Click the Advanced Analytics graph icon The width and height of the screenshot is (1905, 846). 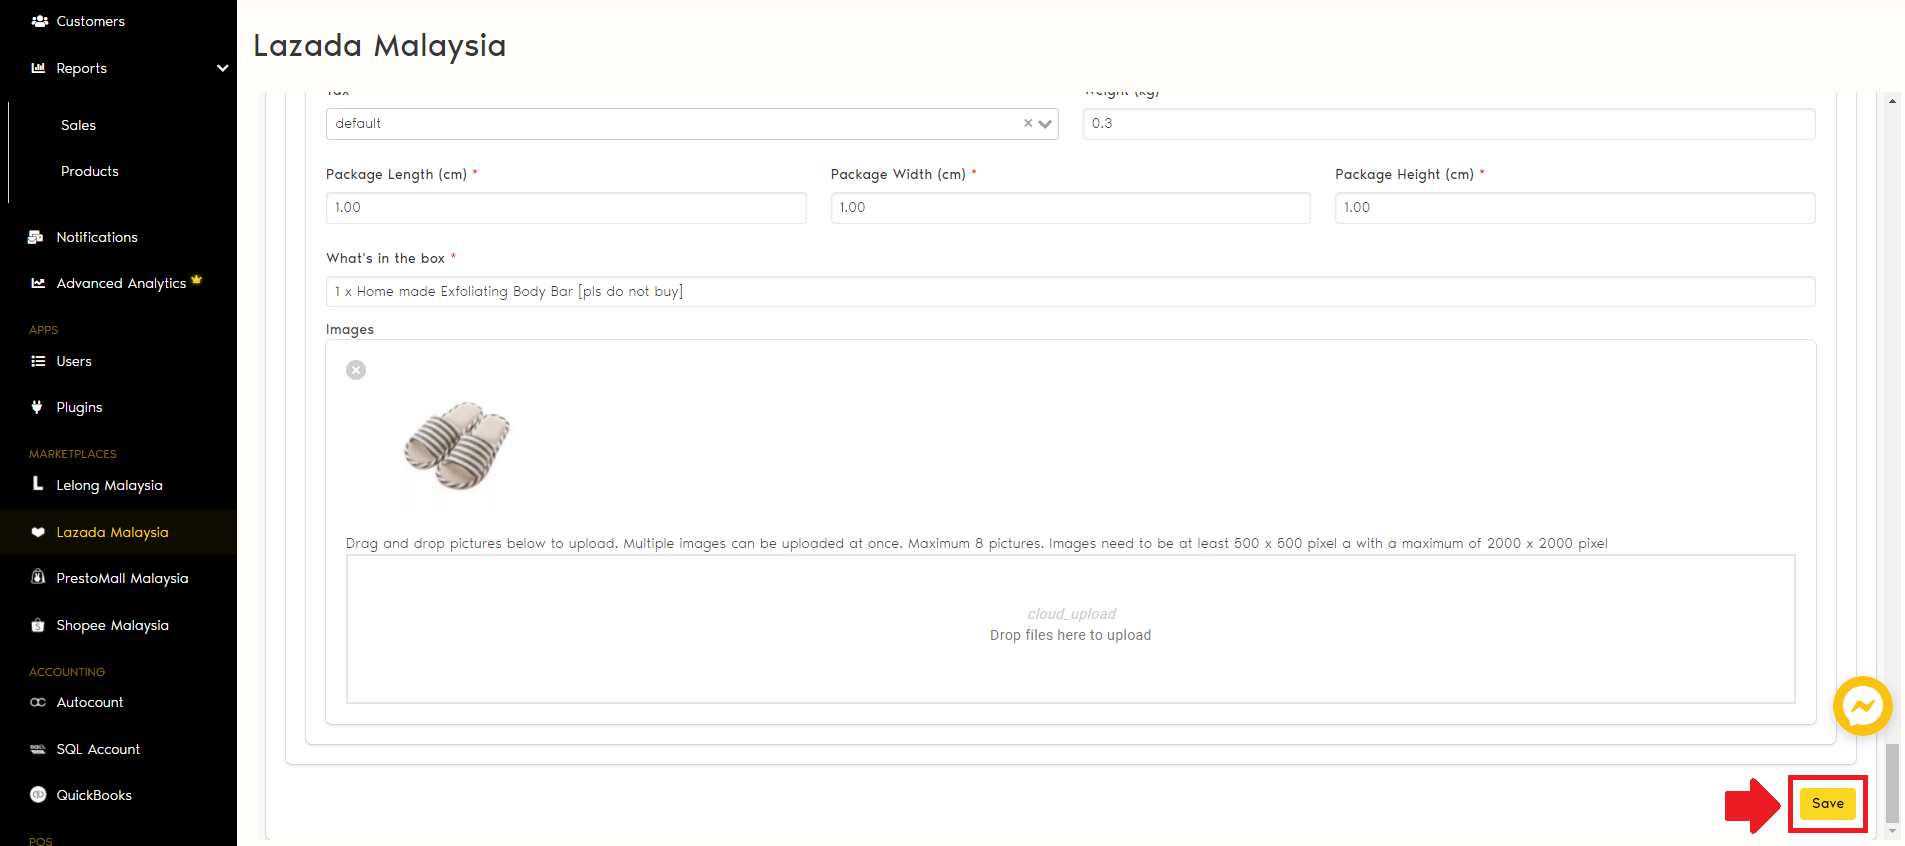click(38, 283)
